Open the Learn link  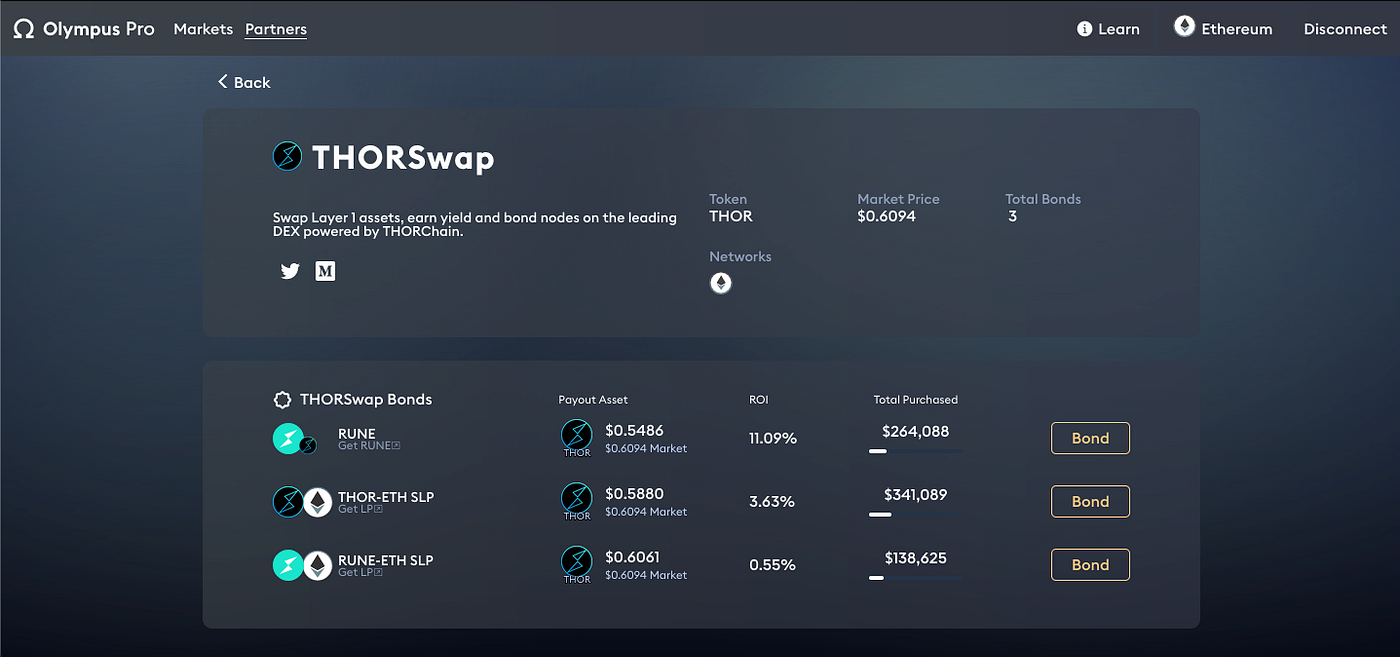click(x=1119, y=29)
